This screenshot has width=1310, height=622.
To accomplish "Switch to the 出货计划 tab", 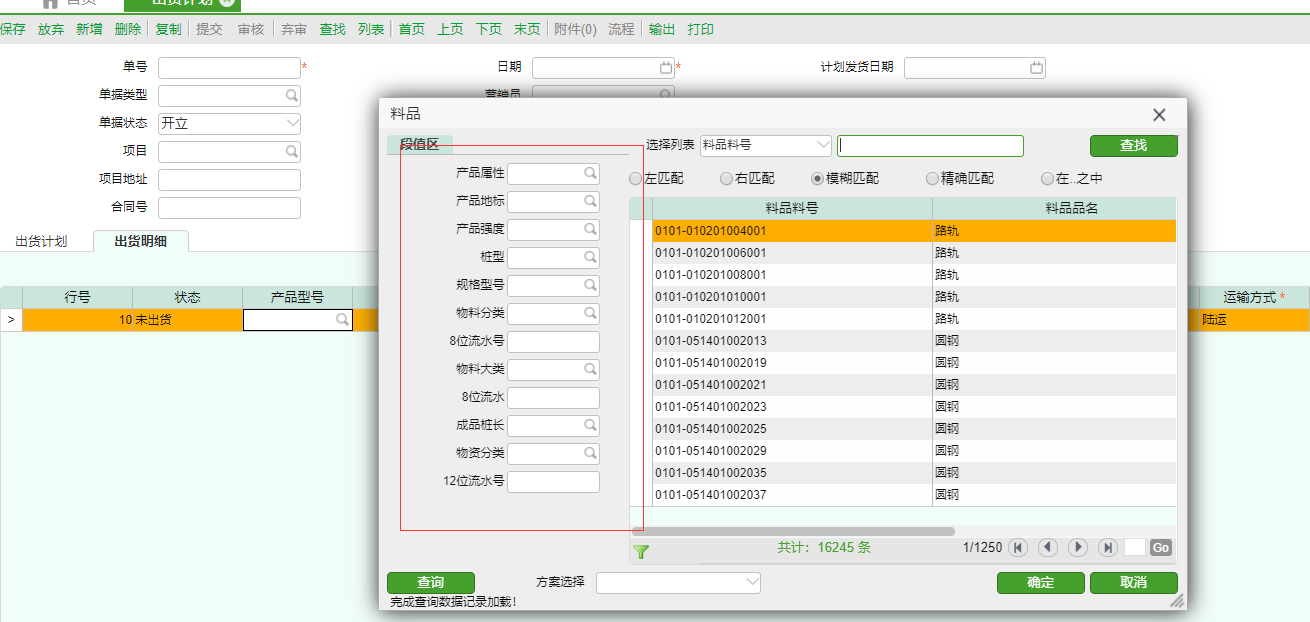I will pyautogui.click(x=42, y=241).
